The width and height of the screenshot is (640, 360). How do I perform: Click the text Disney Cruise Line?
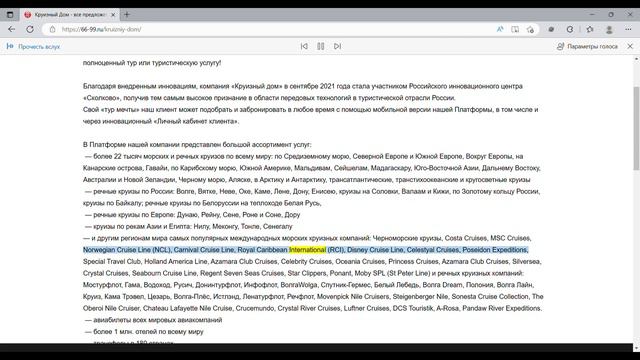[x=375, y=250]
